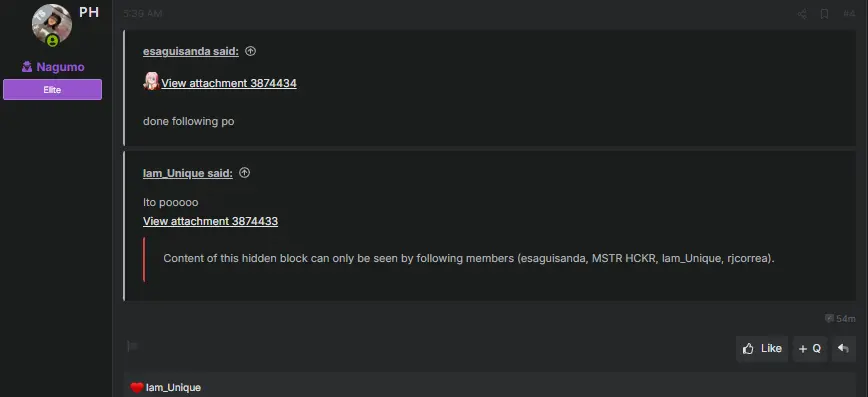Click the reply arrow button
Screen dimensions: 868x397
[844, 349]
